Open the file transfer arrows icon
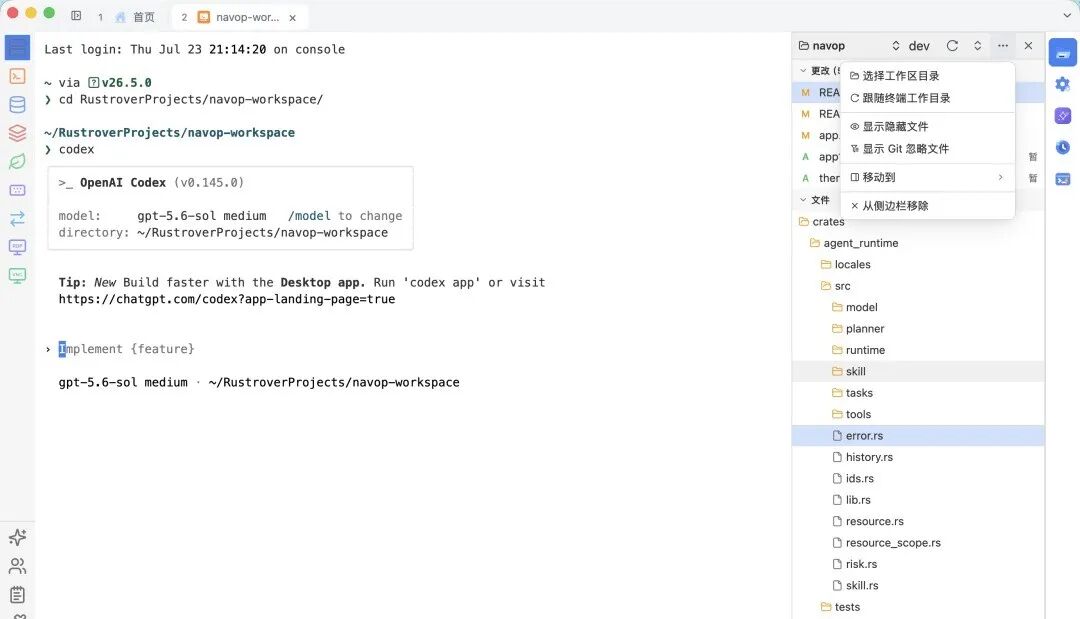 17,219
